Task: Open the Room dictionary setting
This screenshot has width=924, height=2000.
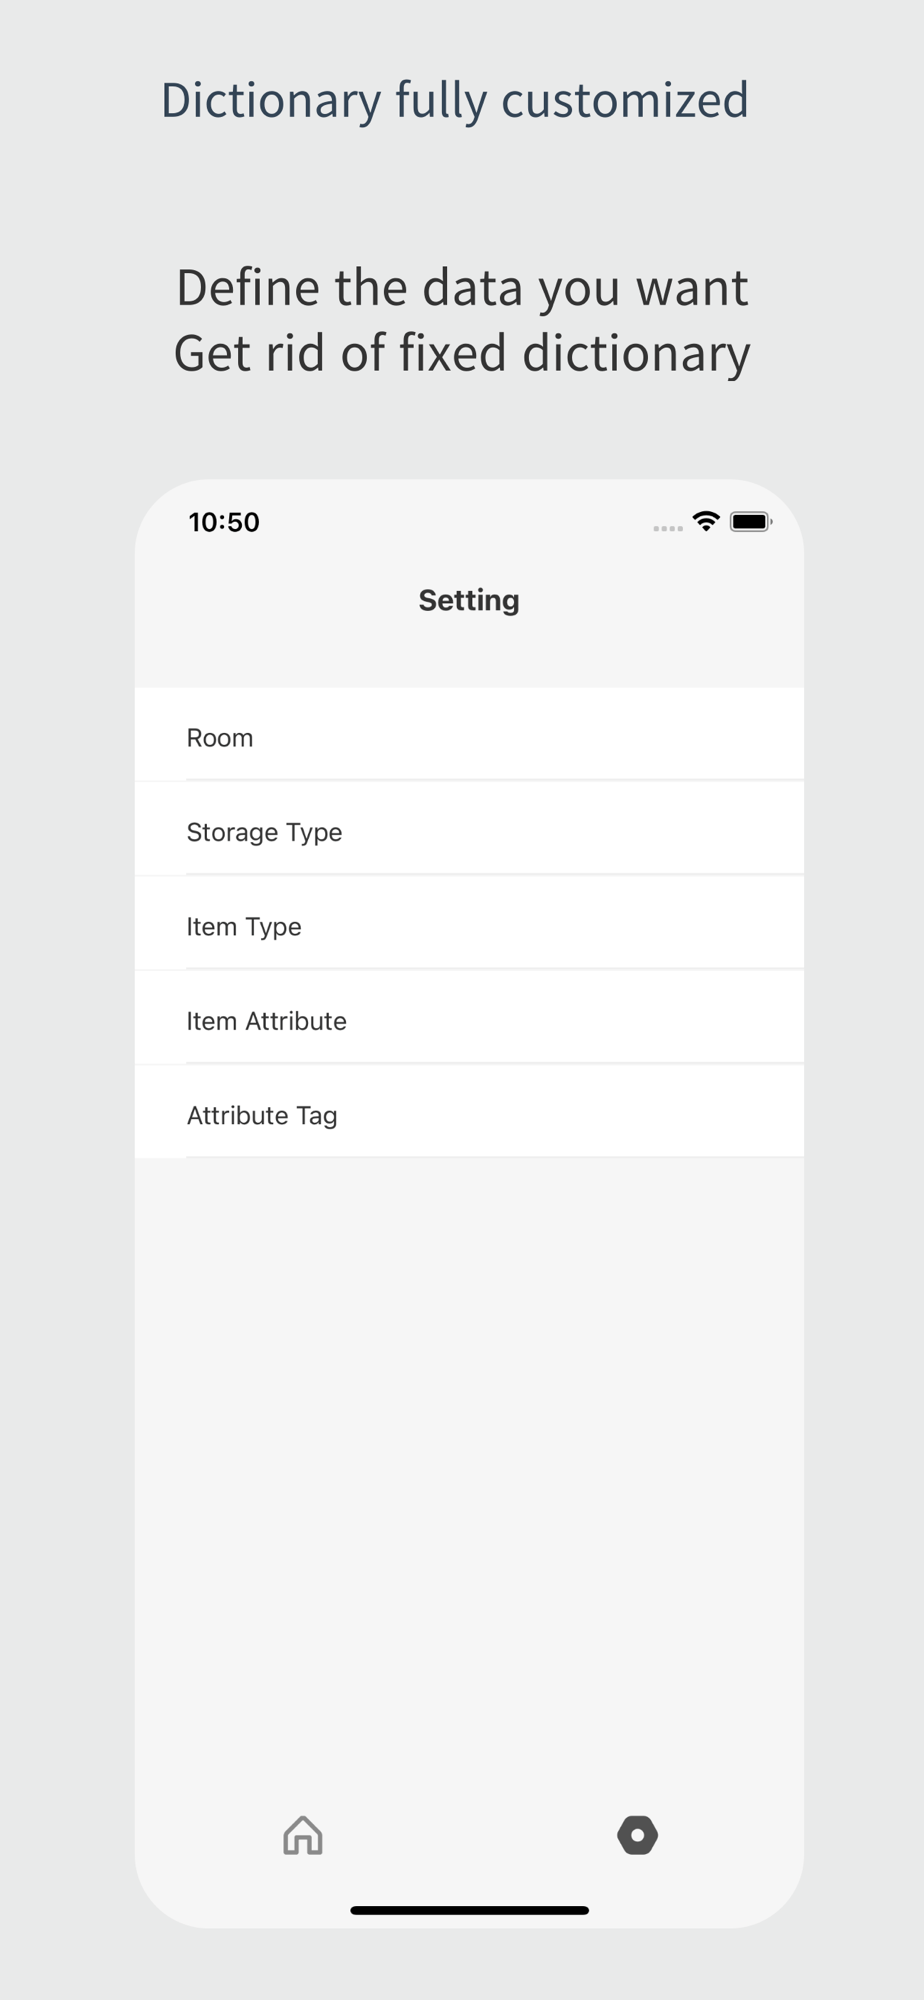Action: 469,737
